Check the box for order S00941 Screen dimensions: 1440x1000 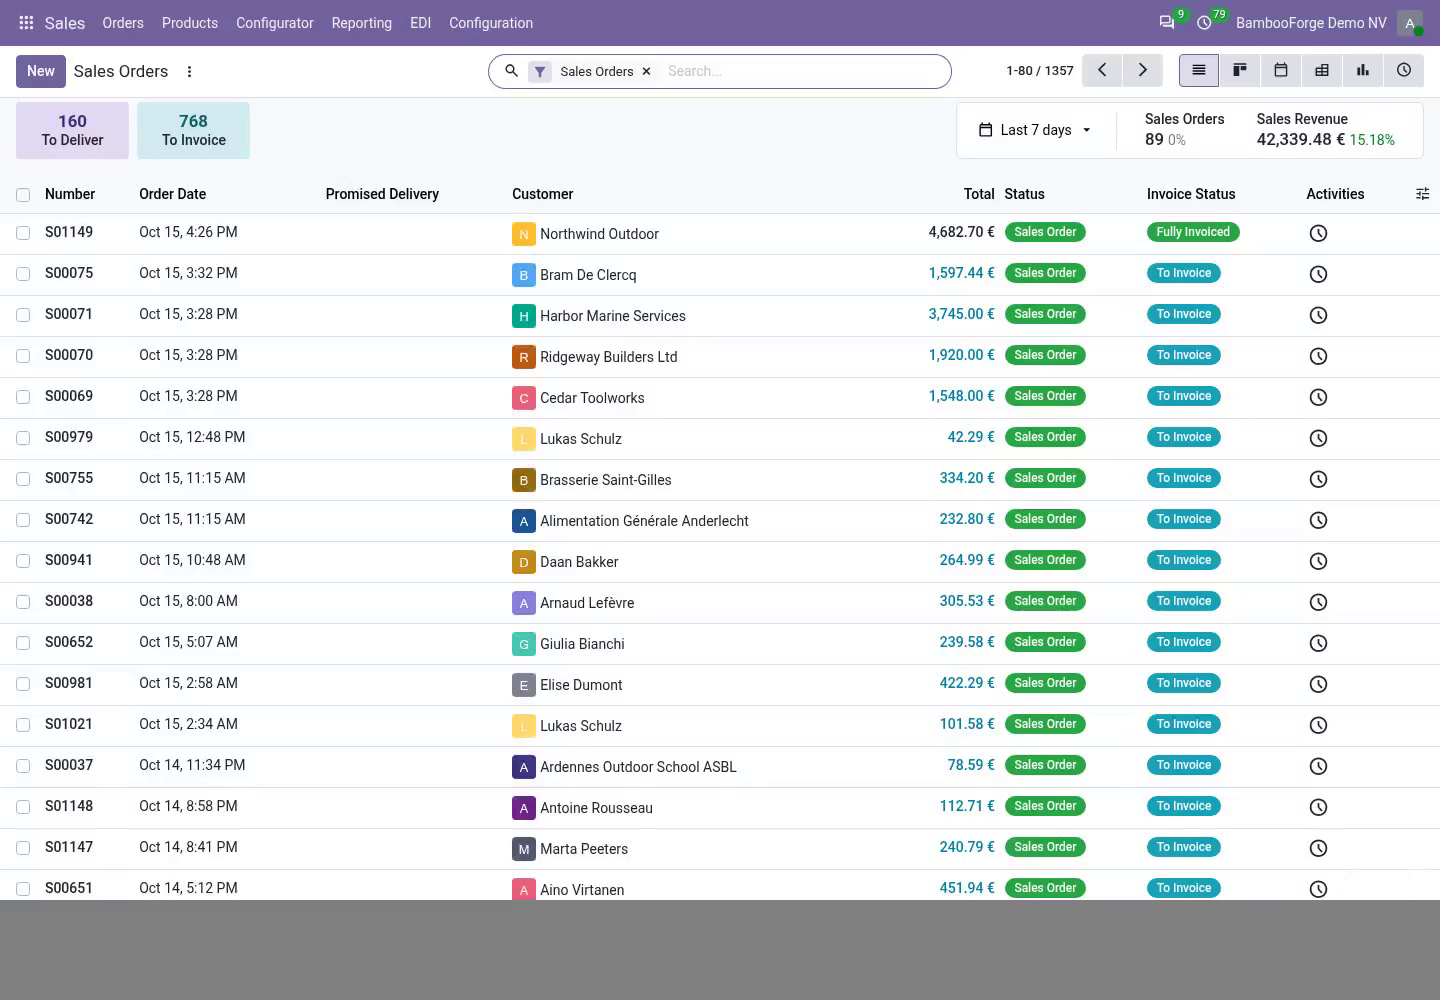(x=23, y=561)
